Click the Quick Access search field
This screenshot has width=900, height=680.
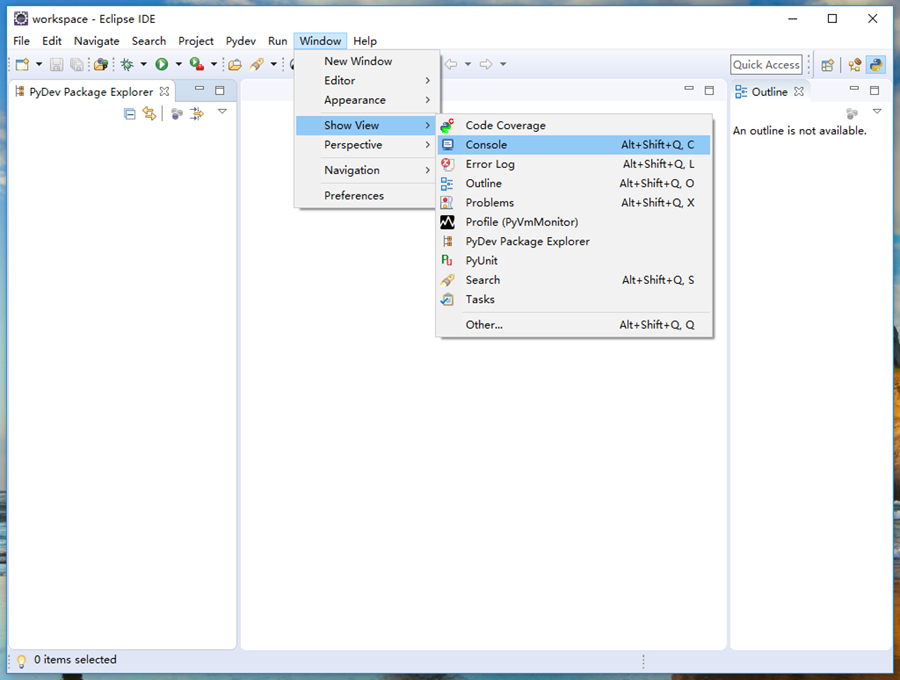point(766,65)
